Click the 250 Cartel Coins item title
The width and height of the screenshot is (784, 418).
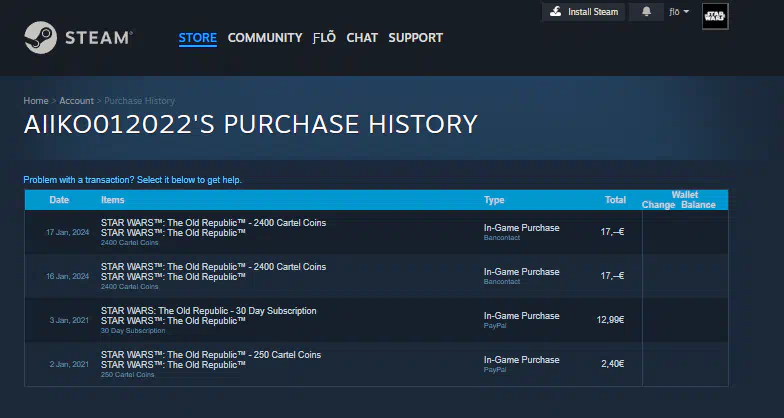tap(211, 355)
